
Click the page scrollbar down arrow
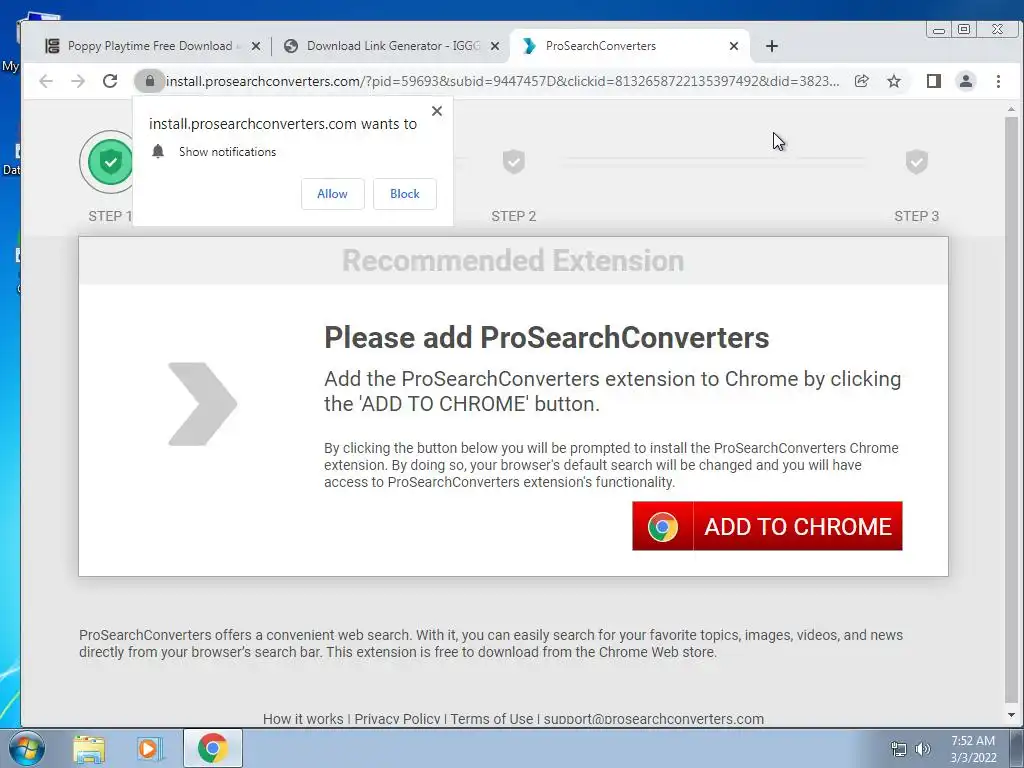1012,715
